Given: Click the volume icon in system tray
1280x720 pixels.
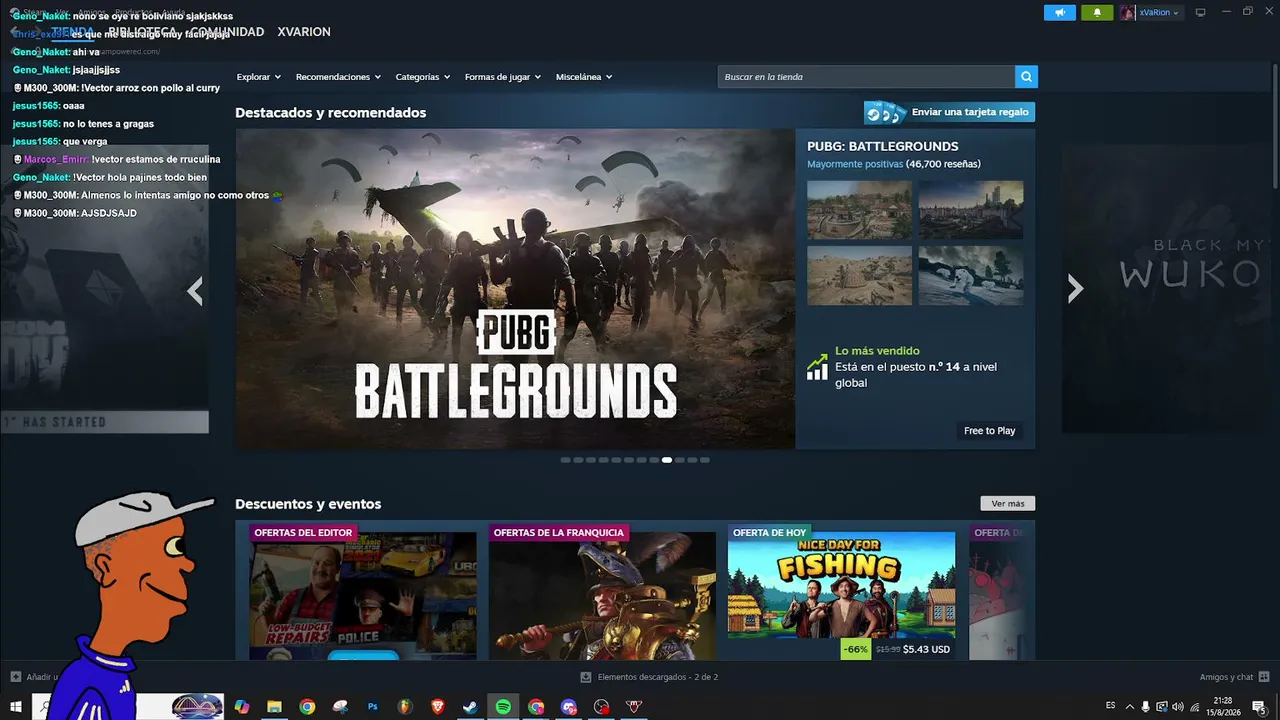Looking at the screenshot, I should pos(1177,707).
